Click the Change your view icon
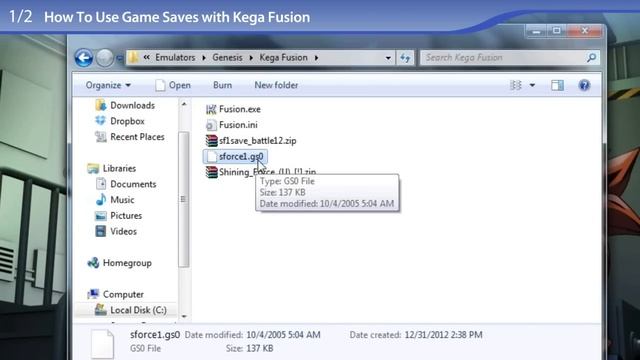This screenshot has width=640, height=360. [516, 85]
